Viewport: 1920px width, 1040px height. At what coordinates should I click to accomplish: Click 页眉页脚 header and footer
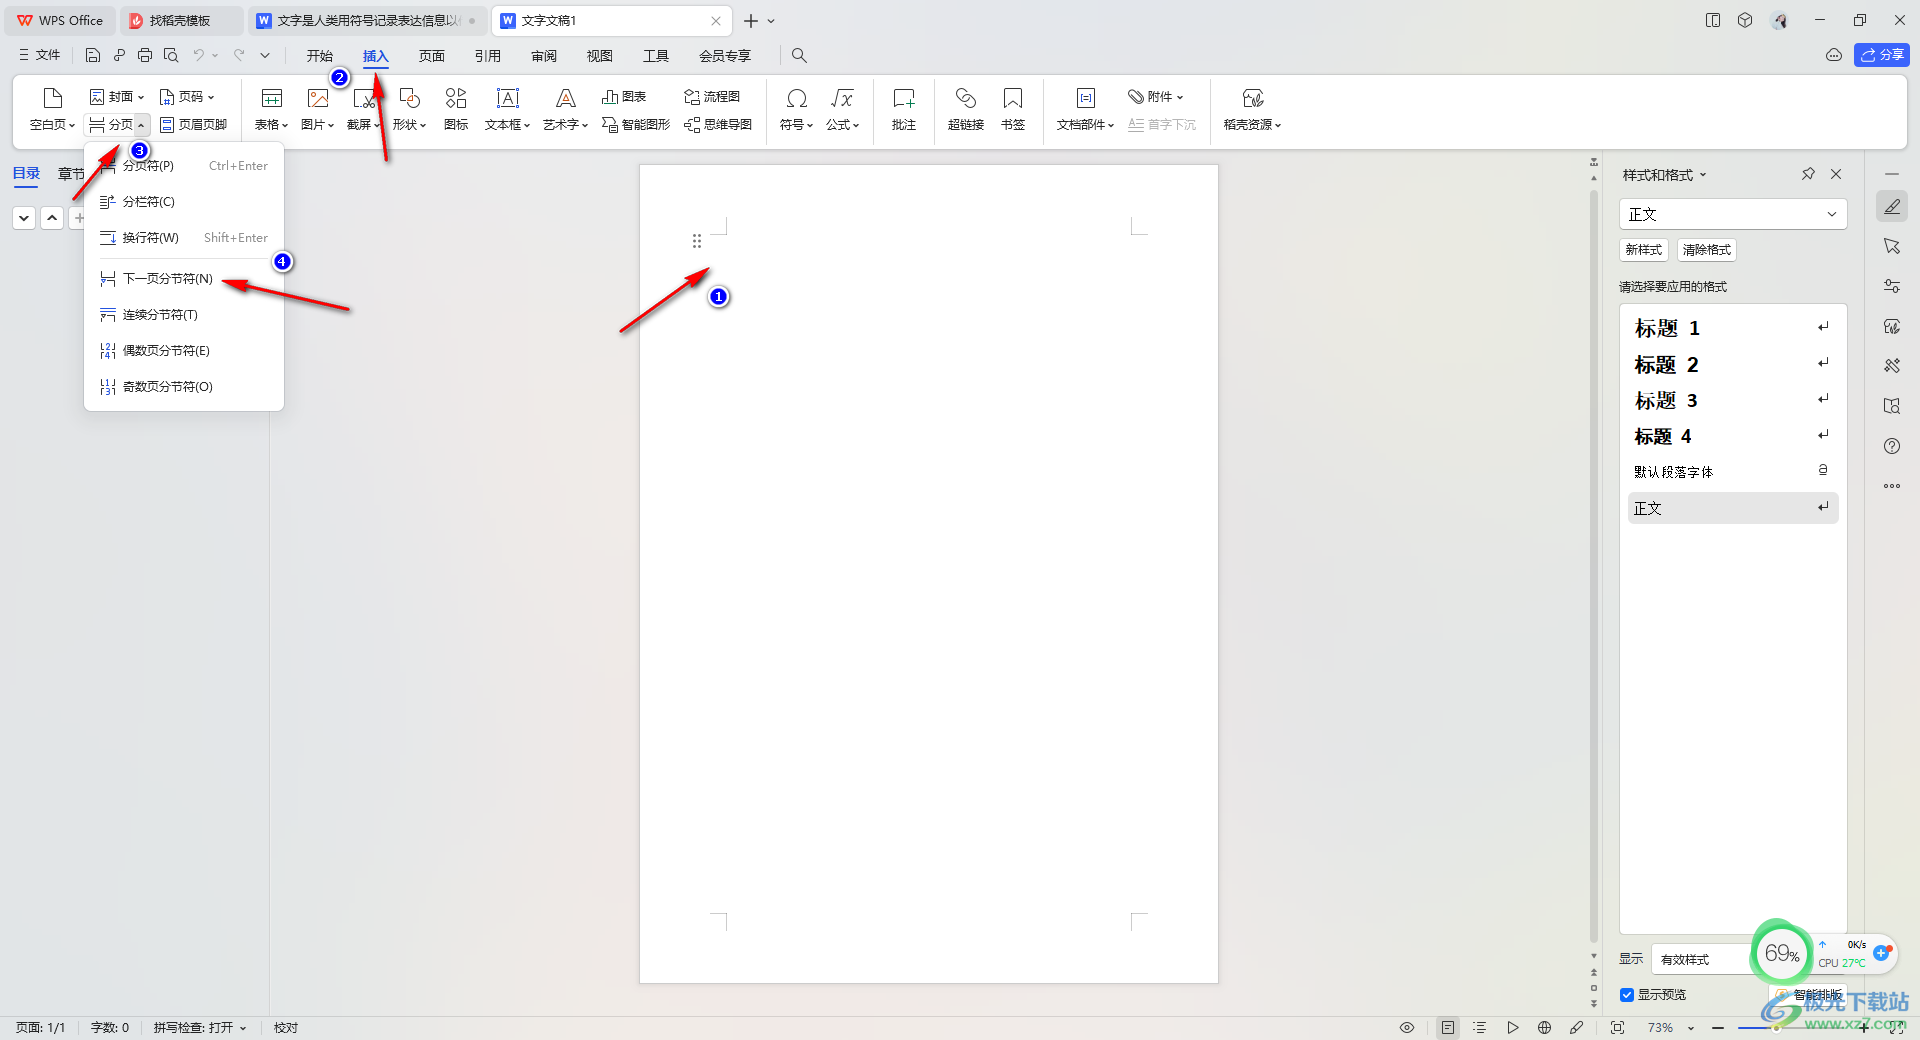coord(194,125)
